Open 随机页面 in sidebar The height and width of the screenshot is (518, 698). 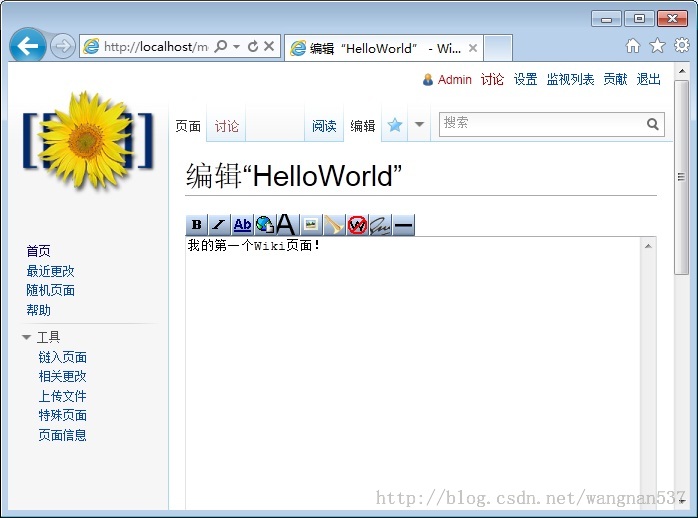point(50,291)
